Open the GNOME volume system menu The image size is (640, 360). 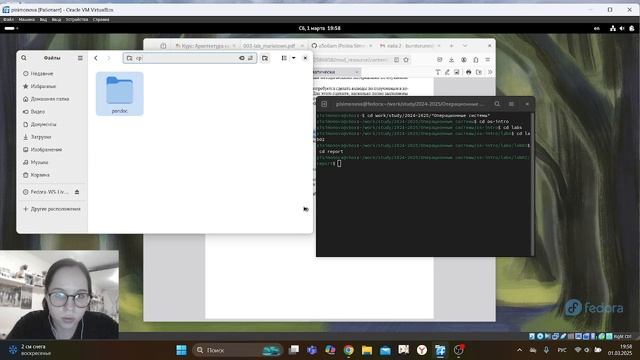pyautogui.click(x=622, y=28)
